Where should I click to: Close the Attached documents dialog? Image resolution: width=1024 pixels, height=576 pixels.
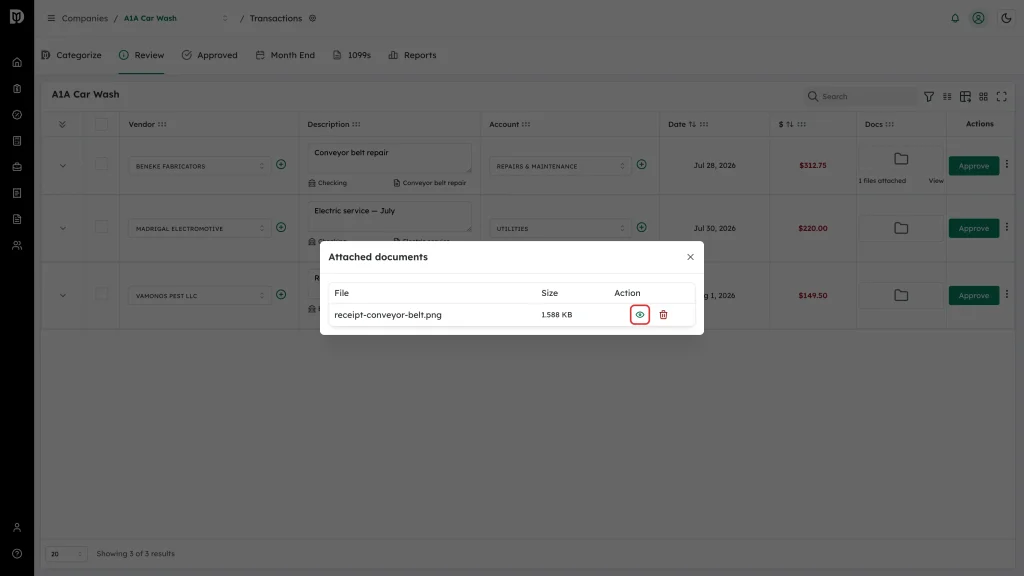pyautogui.click(x=690, y=257)
